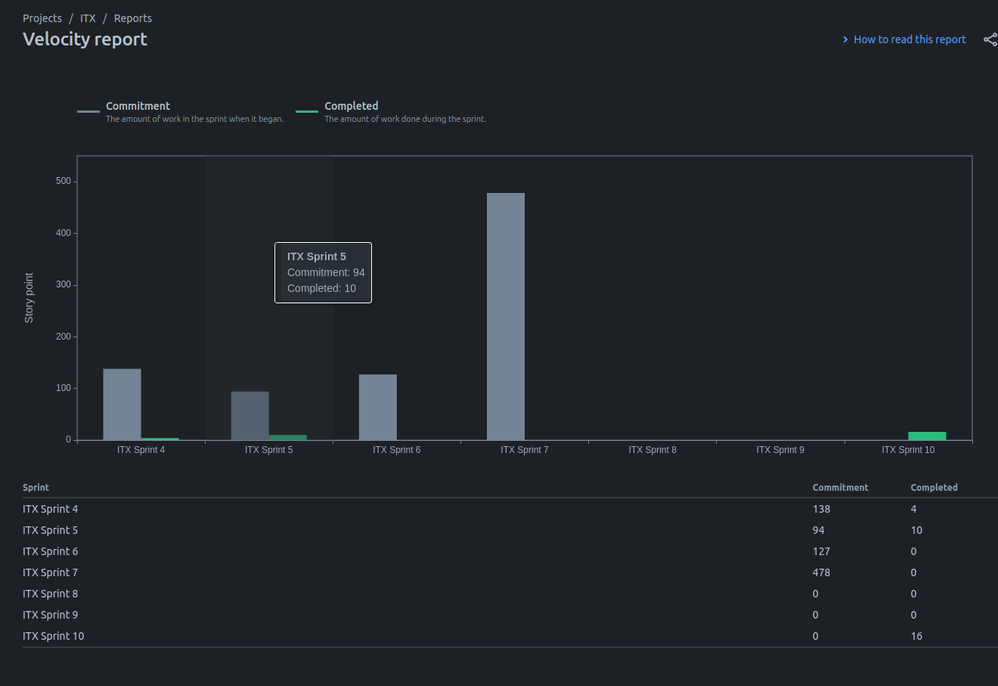Click completed value 4 for Sprint 4
Screen dimensions: 998x686
tap(913, 509)
